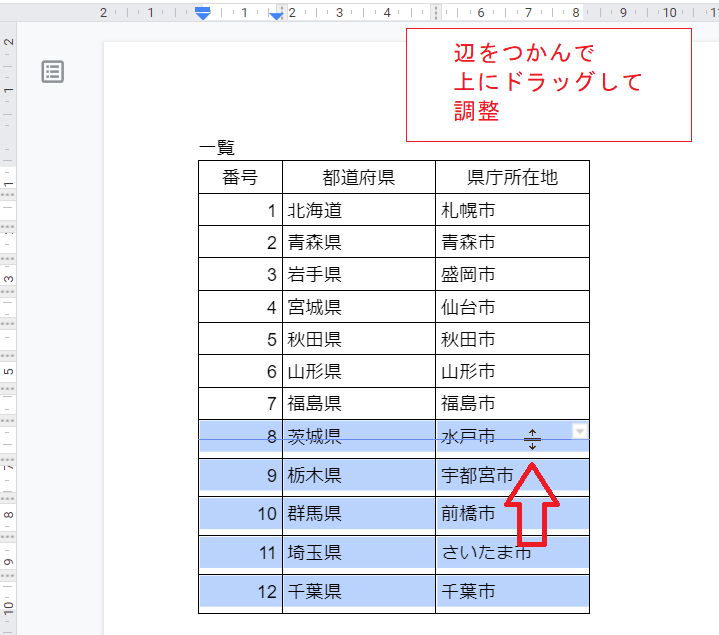Click the number 3 cell in 岩手県 row
The height and width of the screenshot is (635, 719).
(240, 274)
